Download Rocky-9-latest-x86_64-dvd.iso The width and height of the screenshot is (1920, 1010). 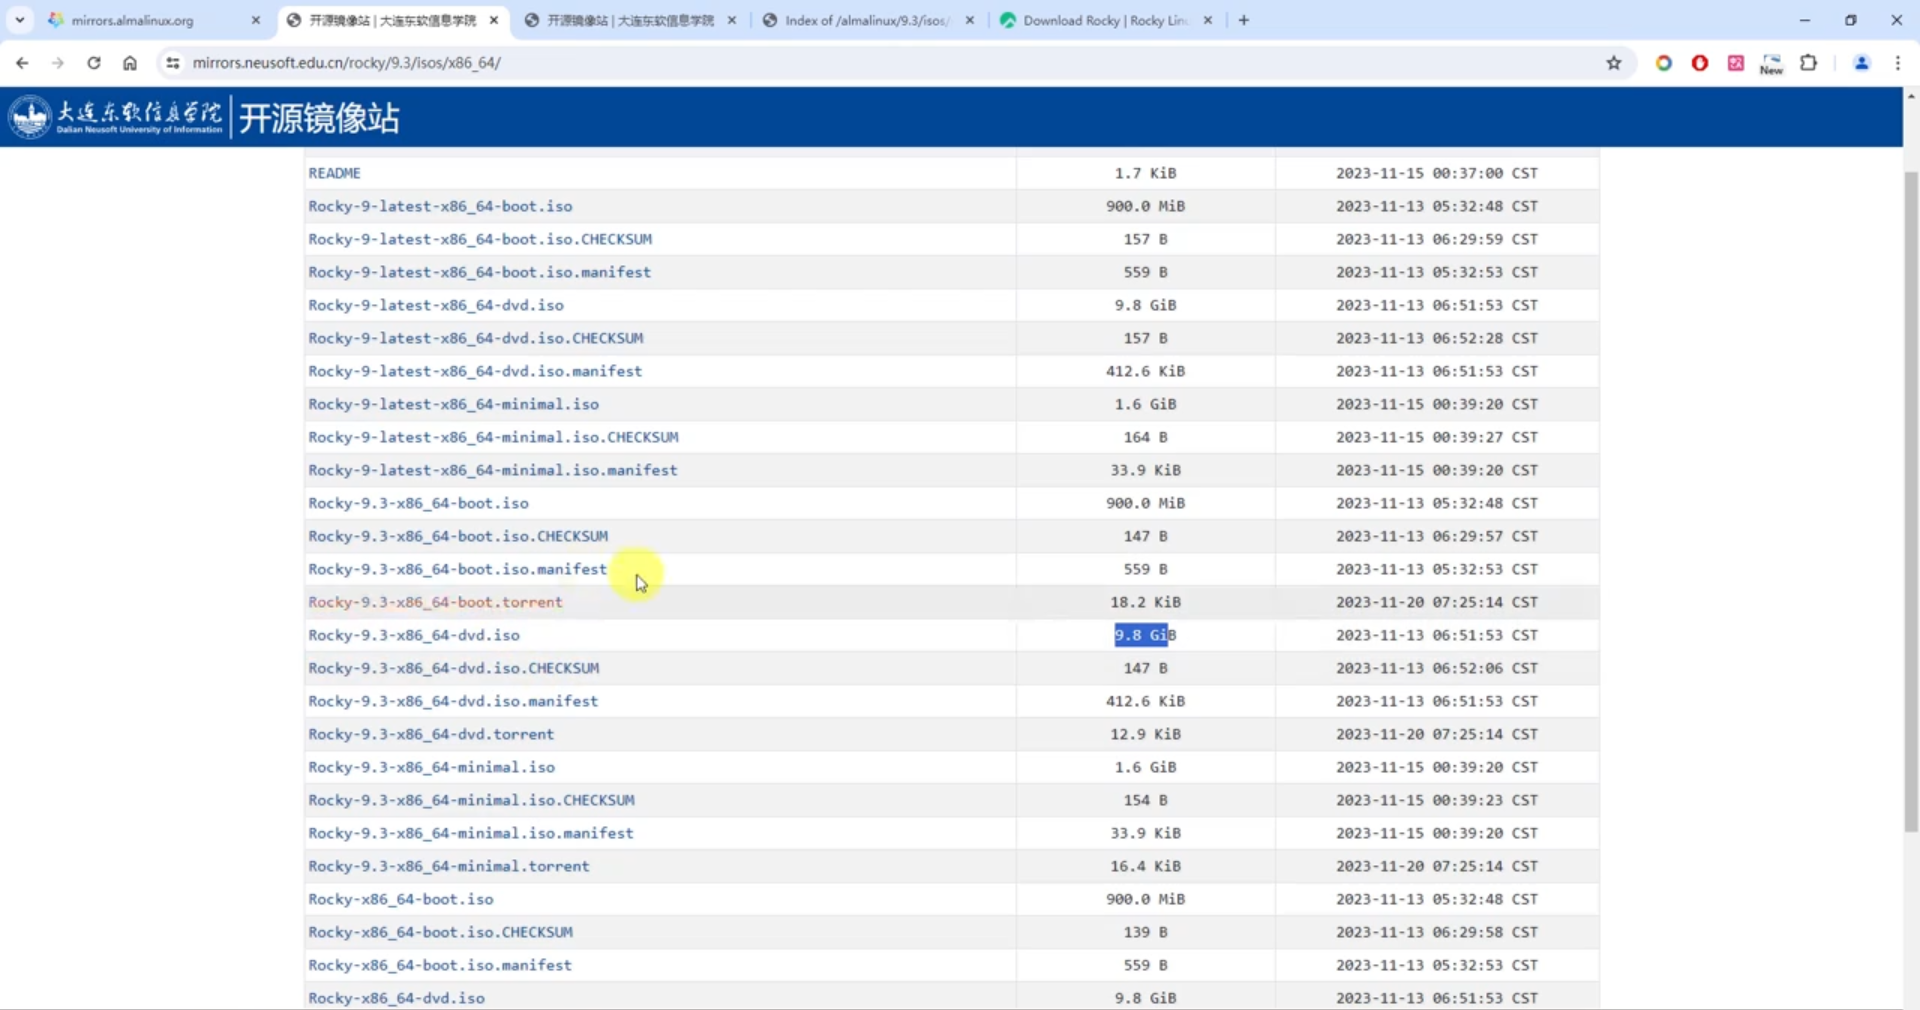pyautogui.click(x=436, y=305)
